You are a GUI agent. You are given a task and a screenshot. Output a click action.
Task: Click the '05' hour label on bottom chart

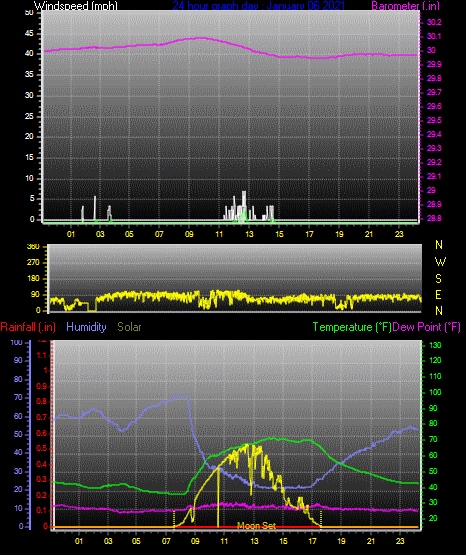136,541
